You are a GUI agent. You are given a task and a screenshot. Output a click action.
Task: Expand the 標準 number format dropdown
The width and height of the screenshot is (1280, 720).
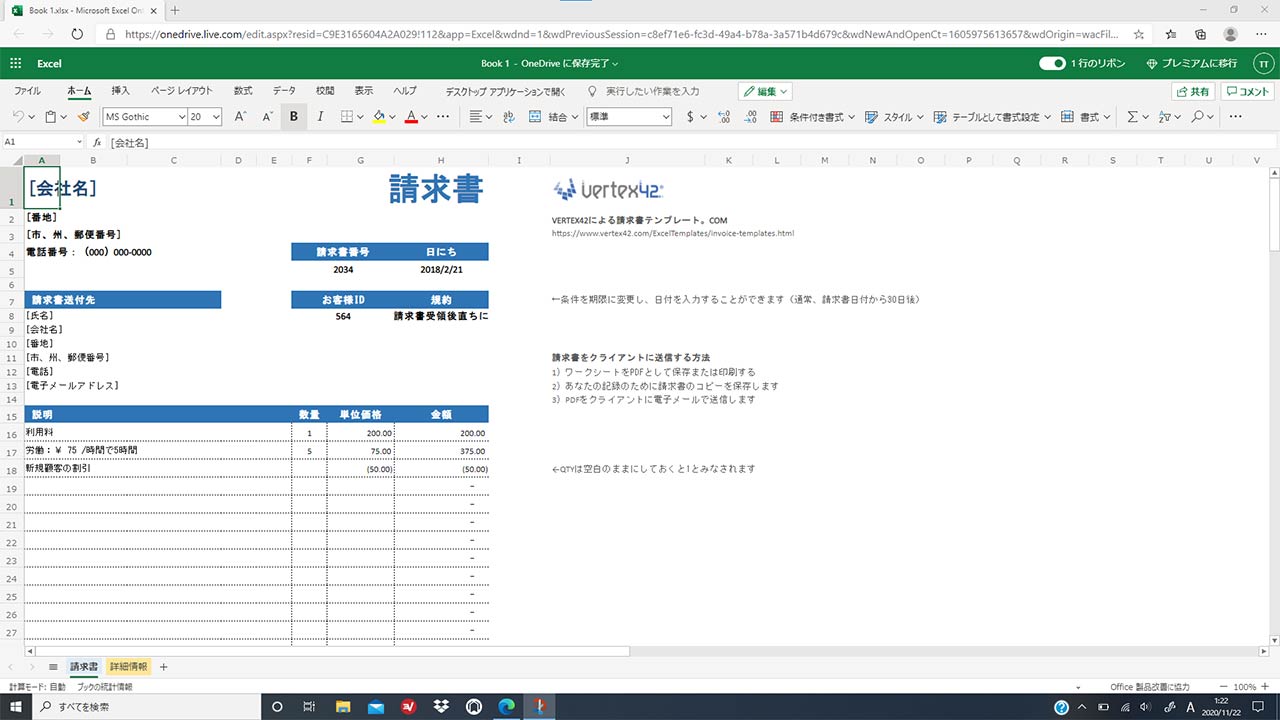click(x=628, y=117)
